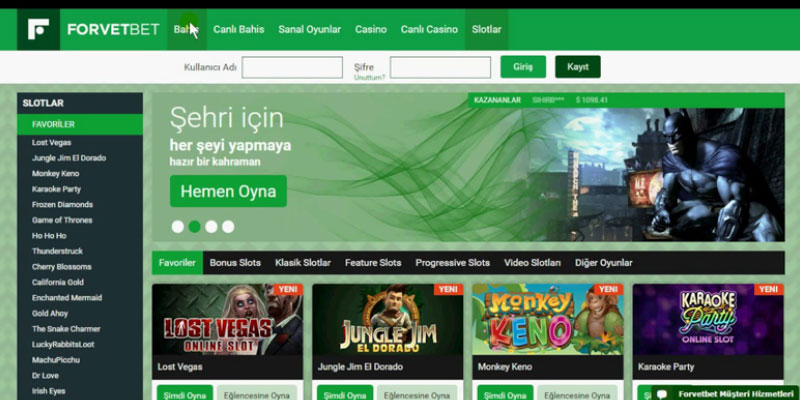Open the Forvetbet customer service chat icon
This screenshot has width=800, height=400.
tap(662, 393)
